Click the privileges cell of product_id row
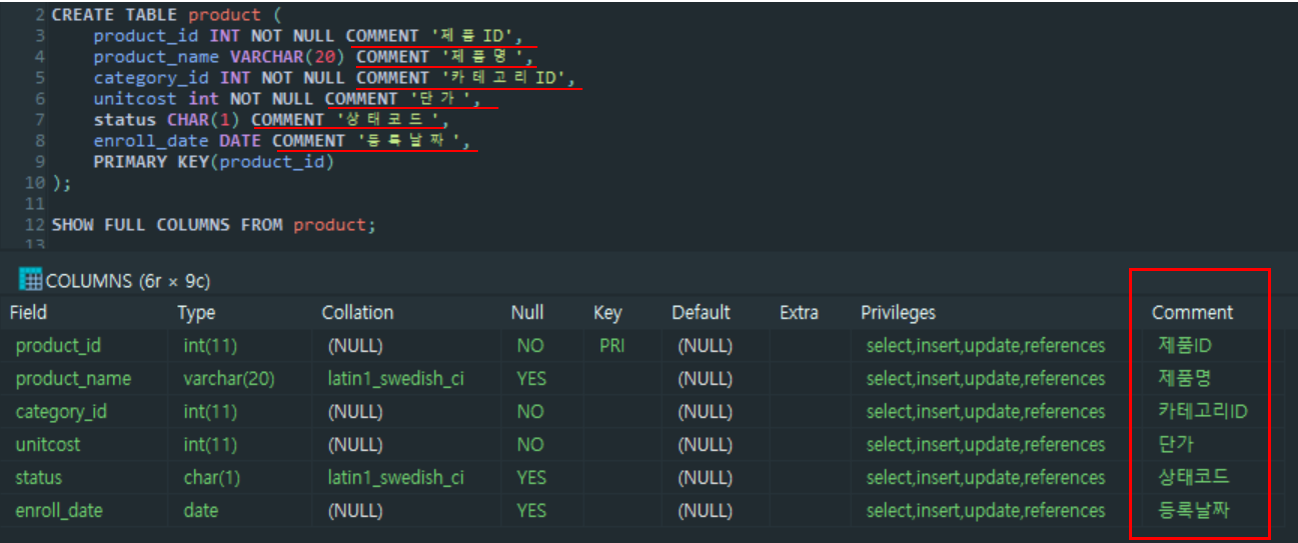This screenshot has width=1298, height=543. click(x=986, y=346)
